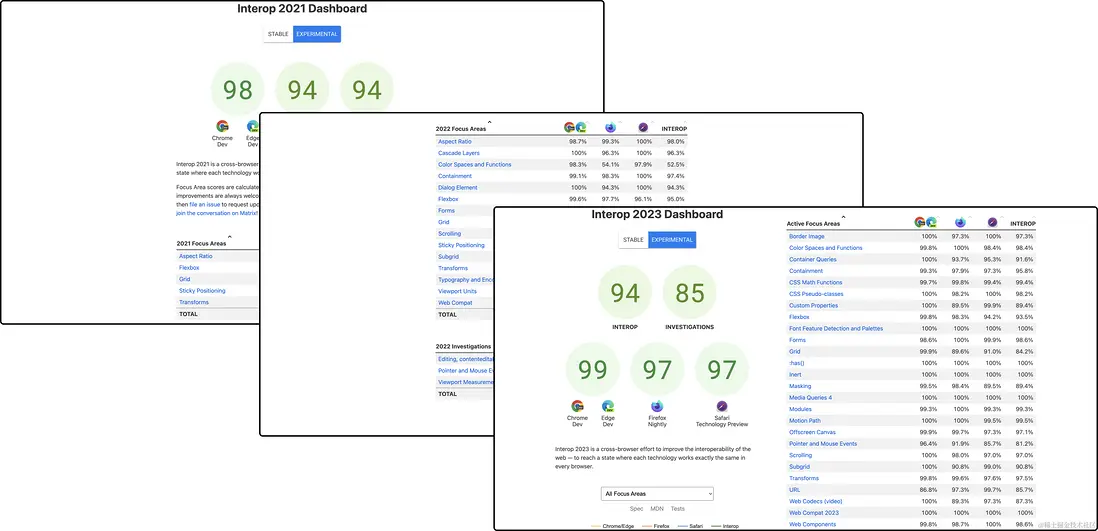1098x531 pixels.
Task: Open CSS Pseudo-classes link
Action: 816,294
